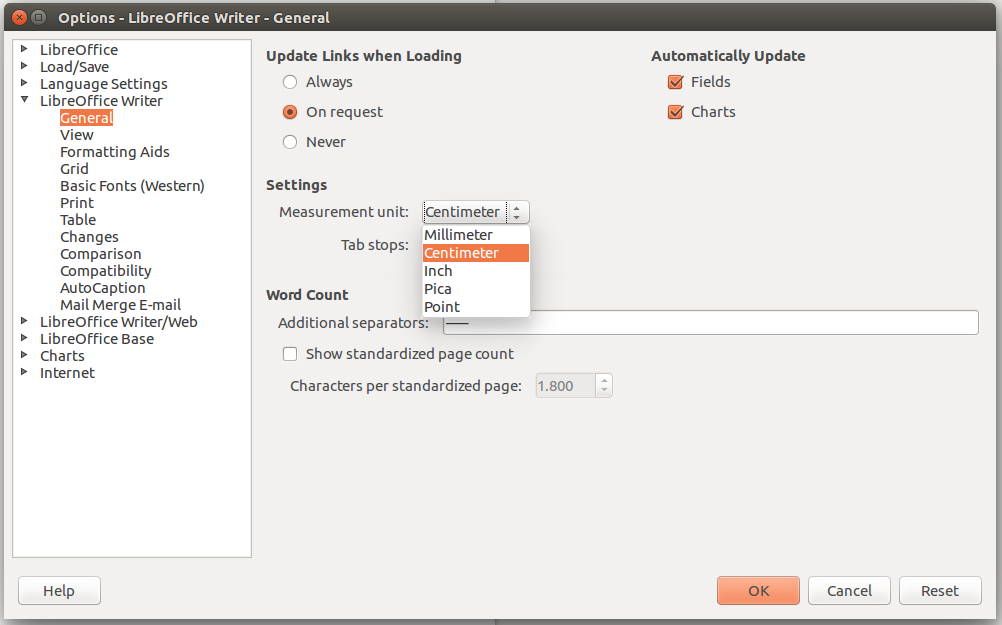
Task: Expand the LibreOffice Writer/Web node
Action: 24,321
